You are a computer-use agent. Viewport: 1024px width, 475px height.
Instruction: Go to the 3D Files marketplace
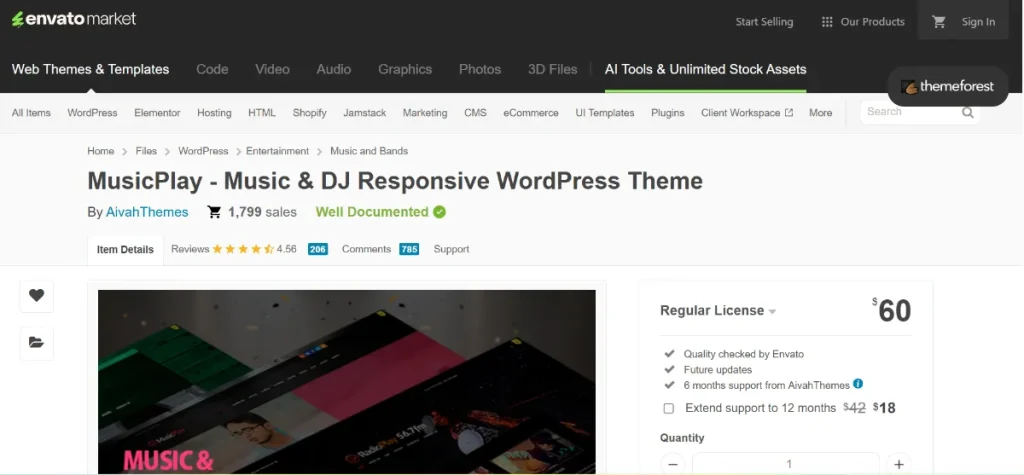click(x=552, y=69)
